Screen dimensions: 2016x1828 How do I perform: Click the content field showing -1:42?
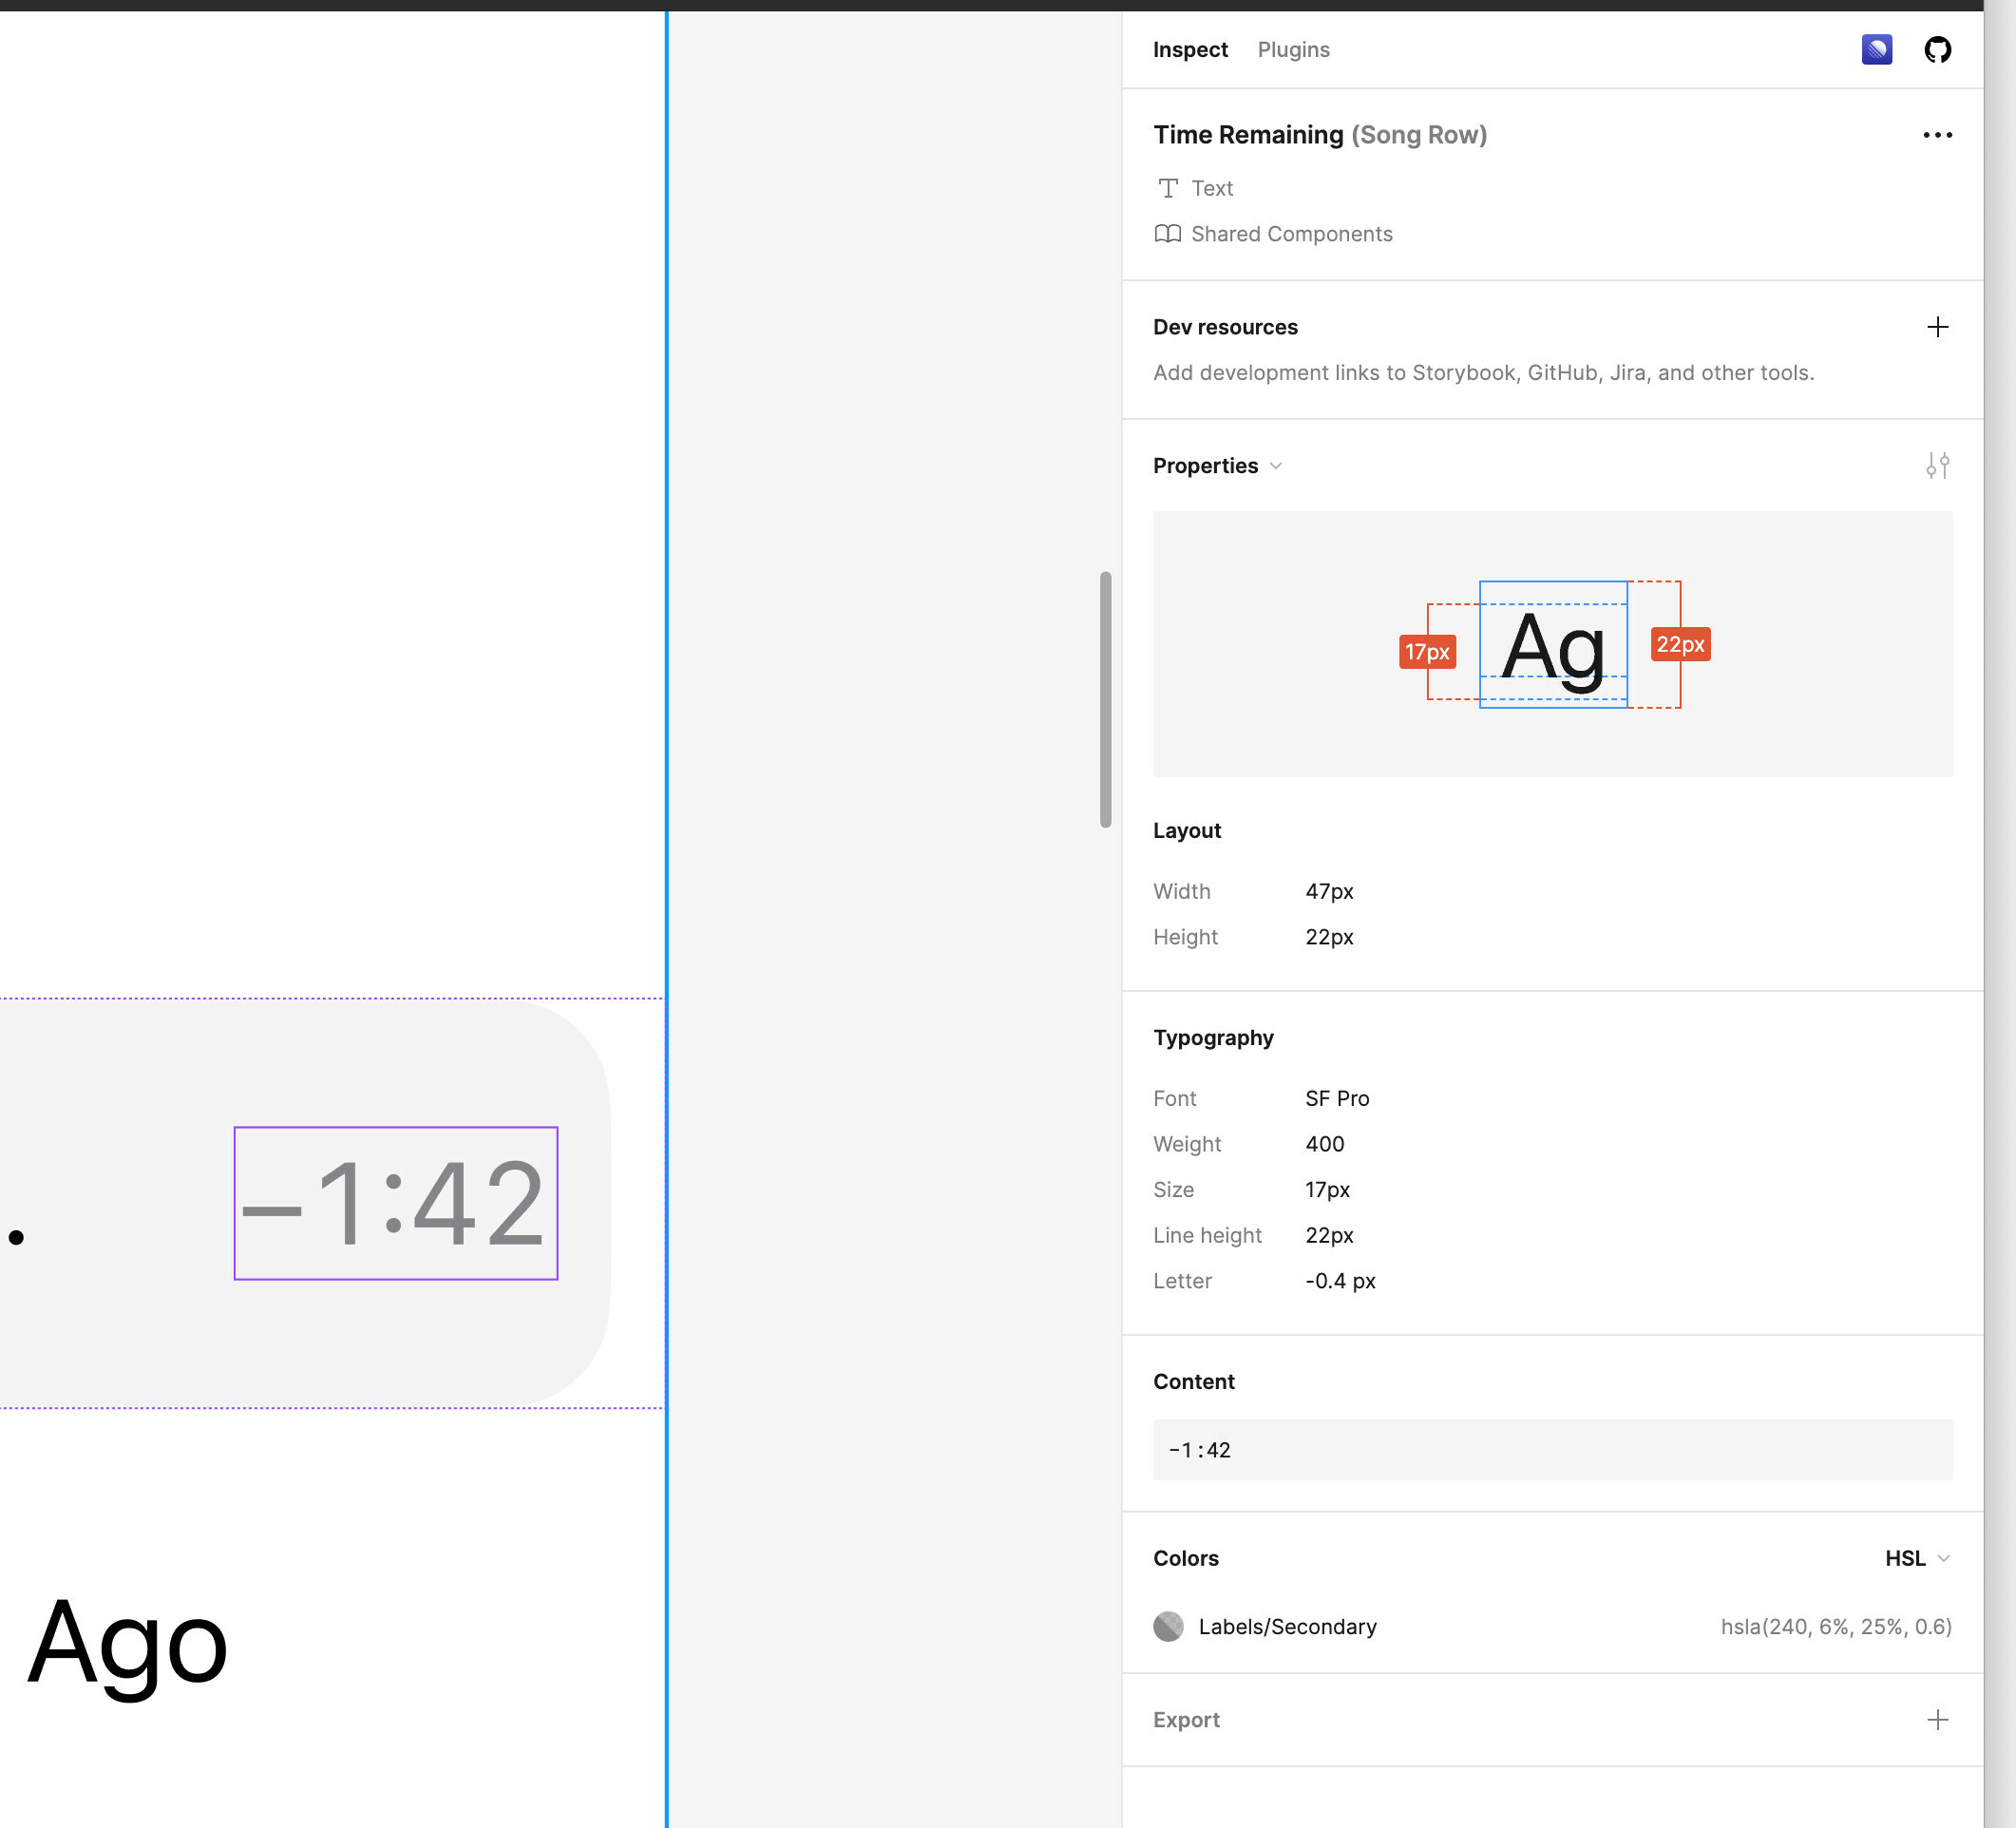coord(1552,1449)
